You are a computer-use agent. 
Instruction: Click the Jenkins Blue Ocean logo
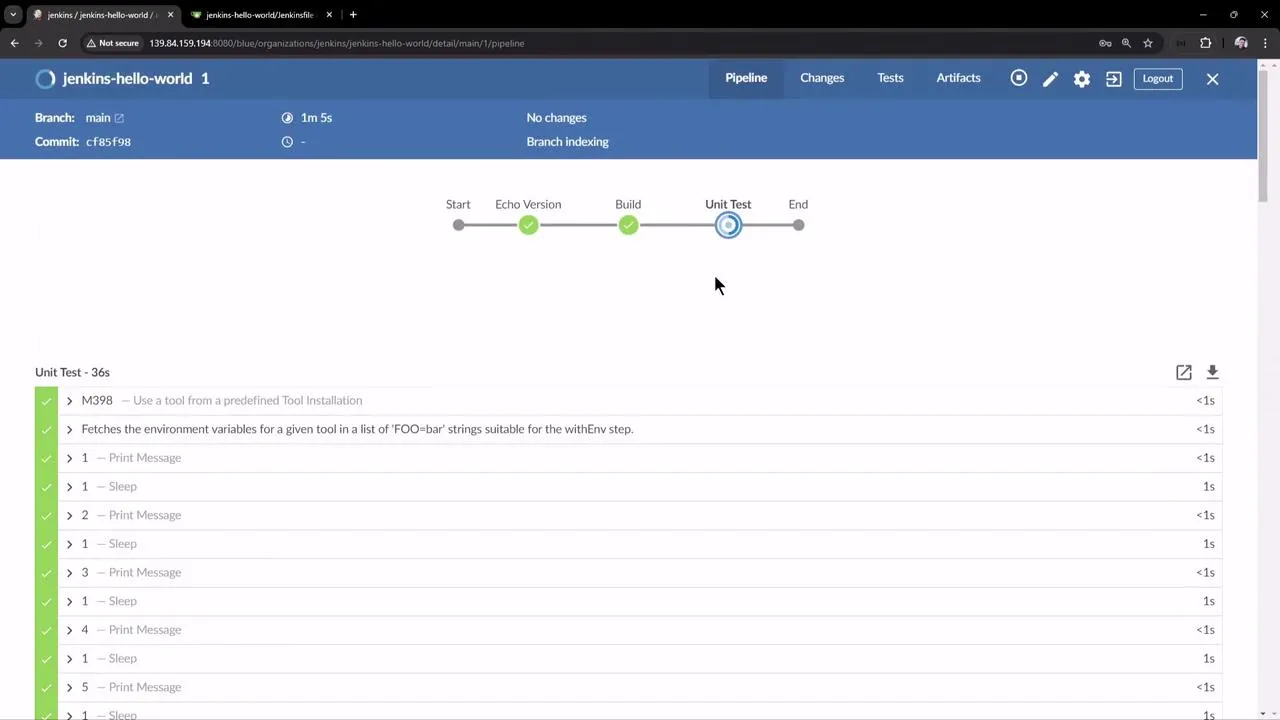tap(44, 78)
